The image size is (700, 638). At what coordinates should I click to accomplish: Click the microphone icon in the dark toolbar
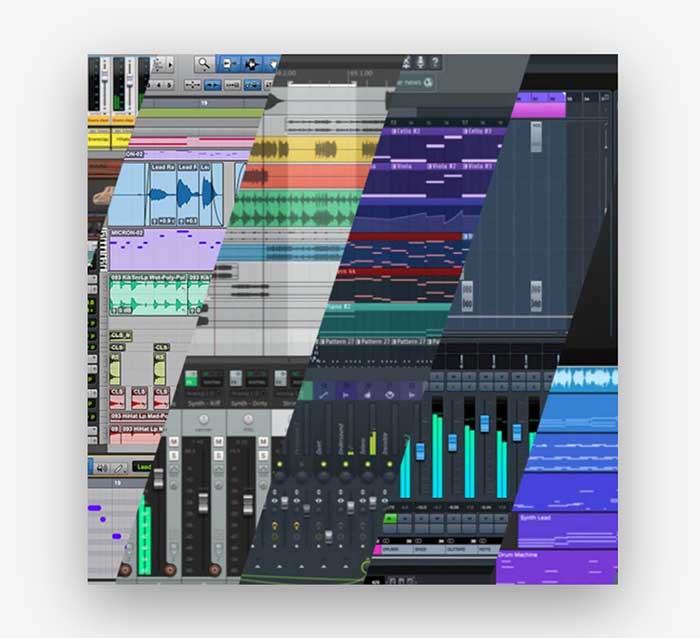(x=421, y=63)
